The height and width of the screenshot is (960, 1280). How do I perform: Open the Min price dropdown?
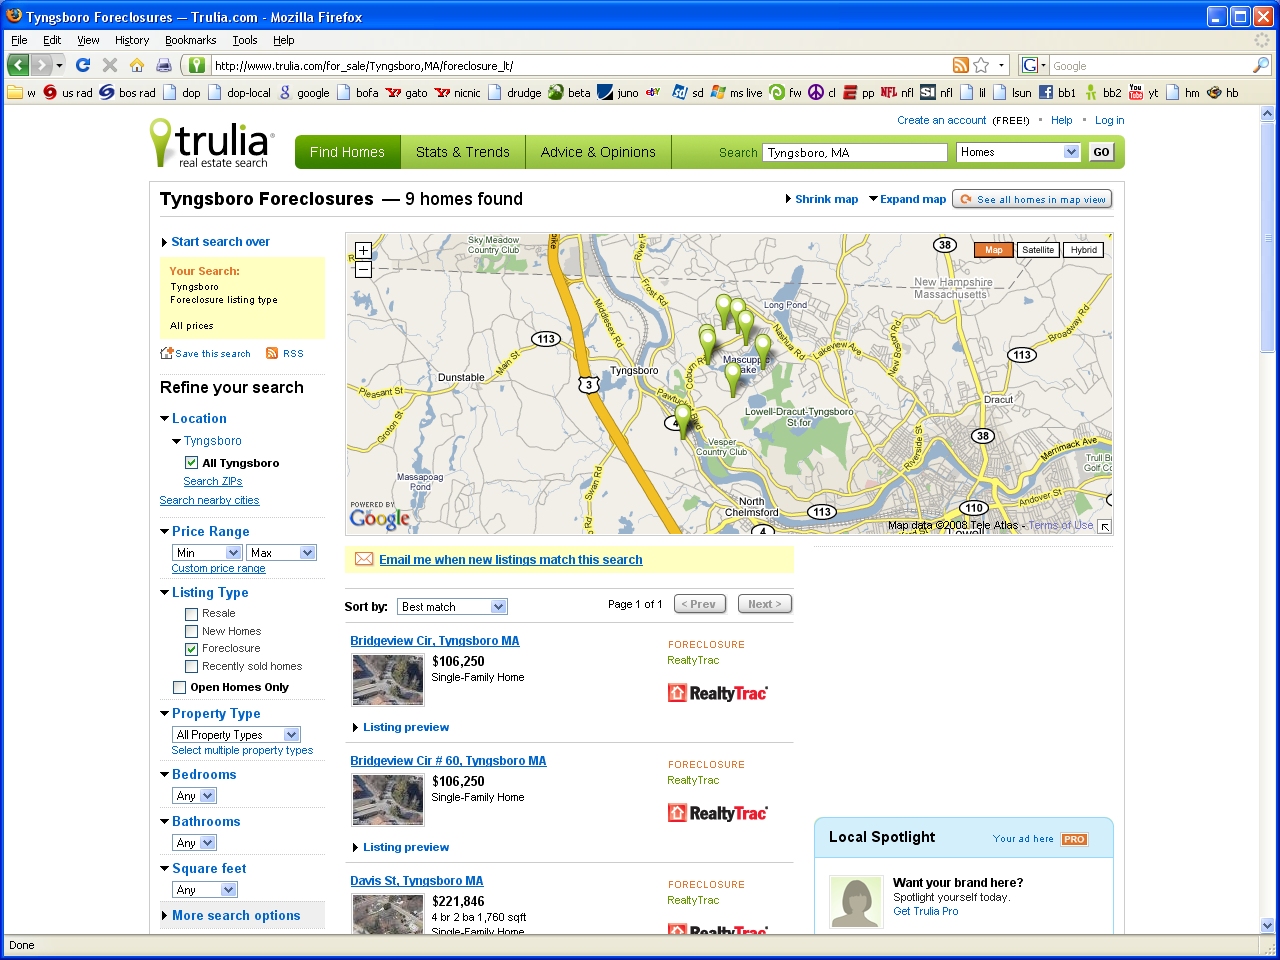coord(207,553)
